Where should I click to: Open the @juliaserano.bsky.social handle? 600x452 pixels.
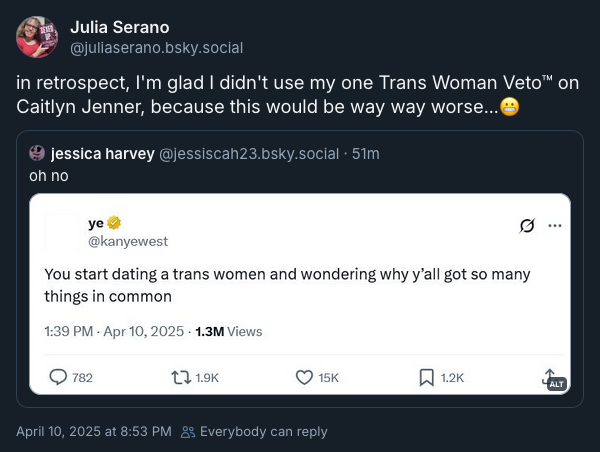[157, 48]
